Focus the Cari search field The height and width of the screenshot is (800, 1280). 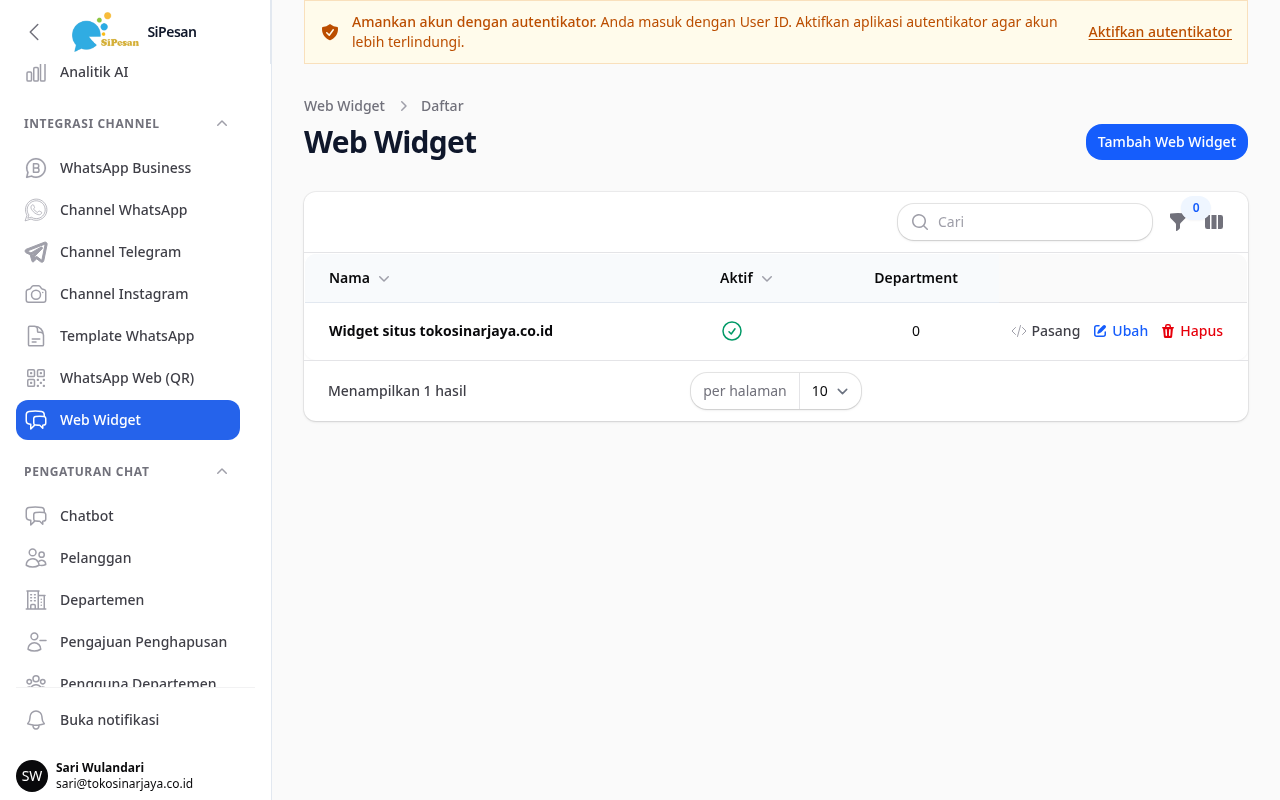click(1025, 222)
